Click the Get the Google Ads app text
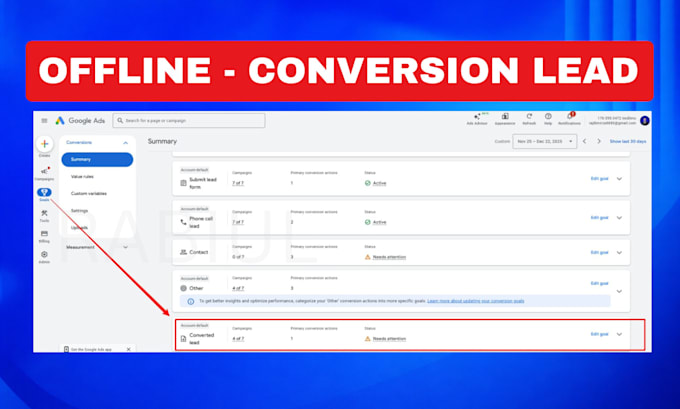This screenshot has width=680, height=409. 91,349
